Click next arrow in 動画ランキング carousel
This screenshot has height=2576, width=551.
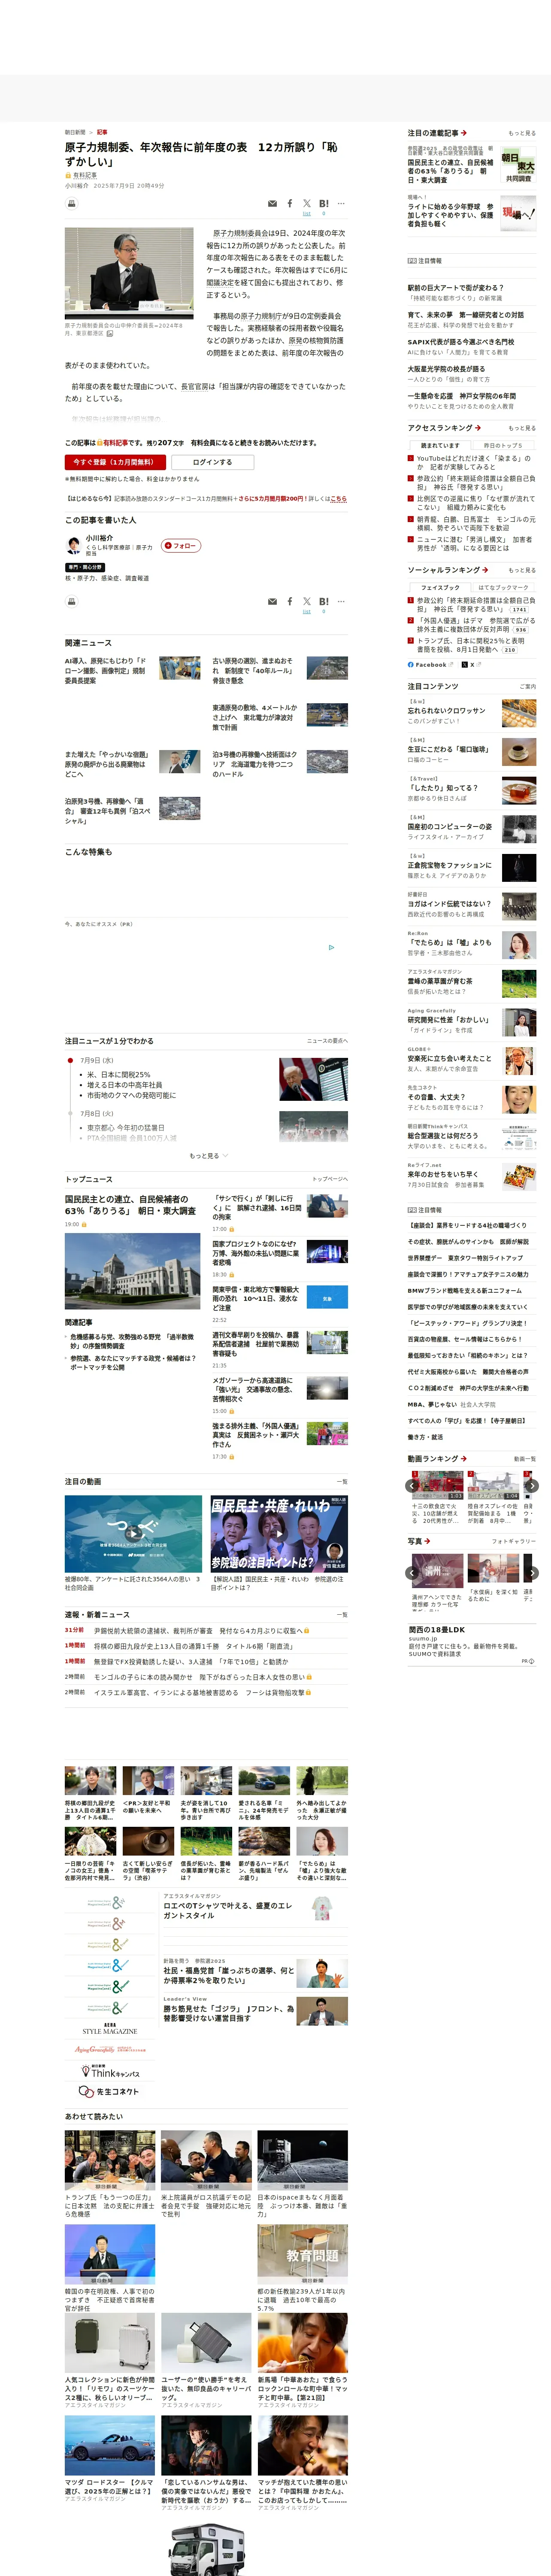pyautogui.click(x=532, y=1486)
